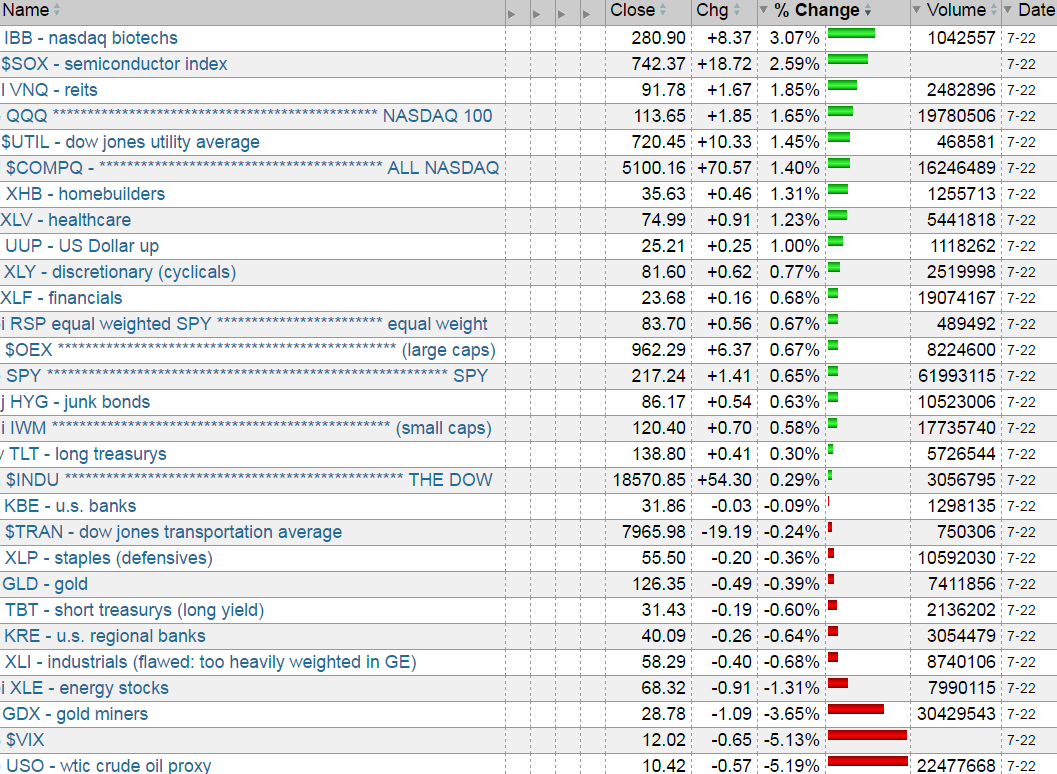Open the XLE - energy stocks link
Screen dimensions: 1057x774
tap(89, 688)
